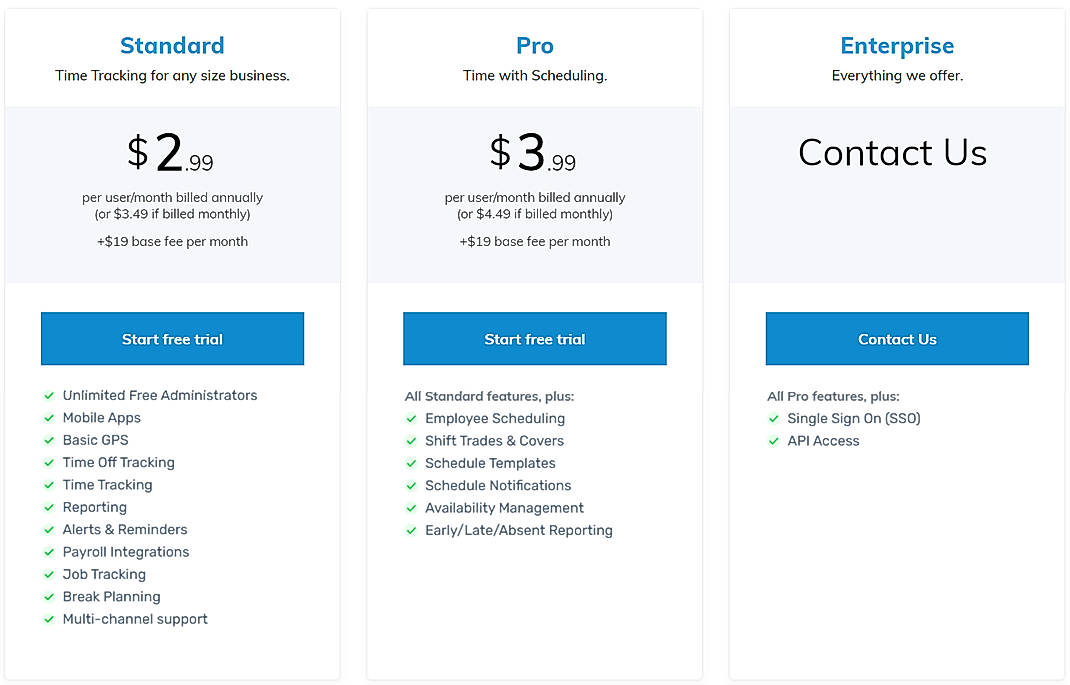Viewport: 1070px width, 685px height.
Task: Click the check icon next to Time Off Tracking
Action: (x=49, y=462)
